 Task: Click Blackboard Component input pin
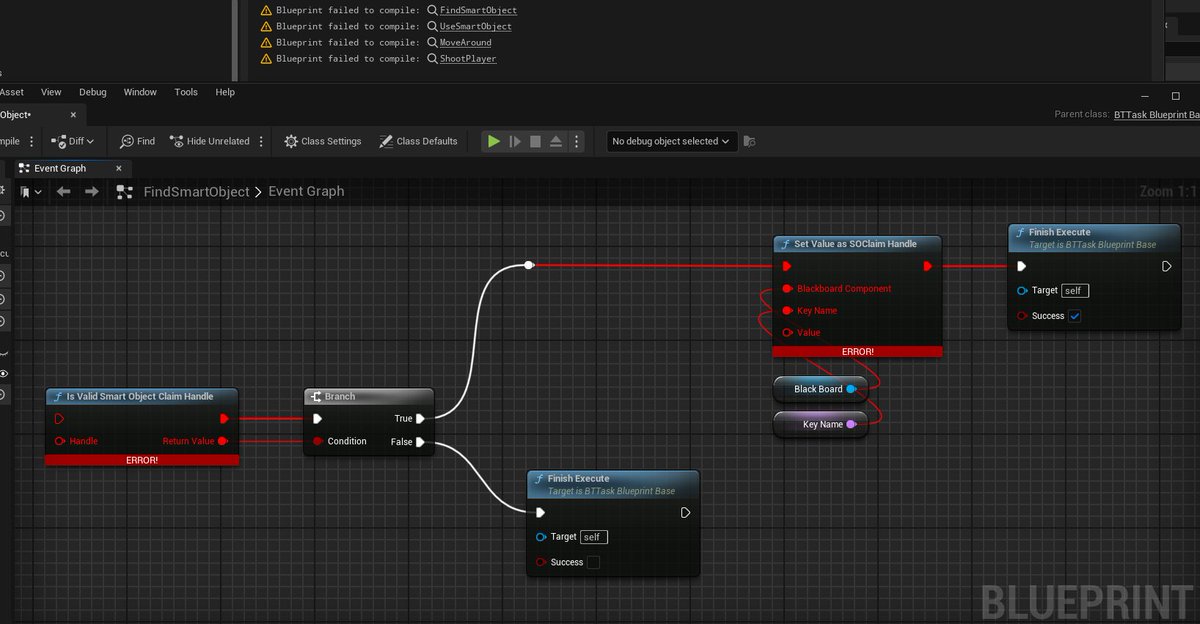(788, 289)
